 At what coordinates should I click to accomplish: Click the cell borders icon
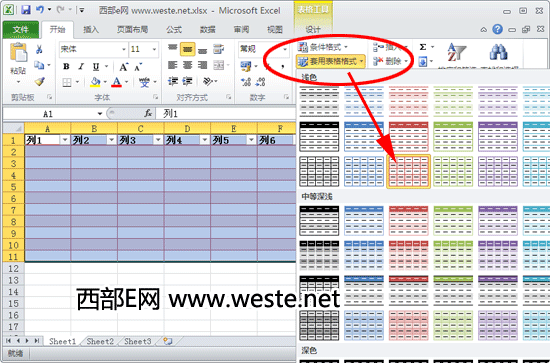[67, 82]
